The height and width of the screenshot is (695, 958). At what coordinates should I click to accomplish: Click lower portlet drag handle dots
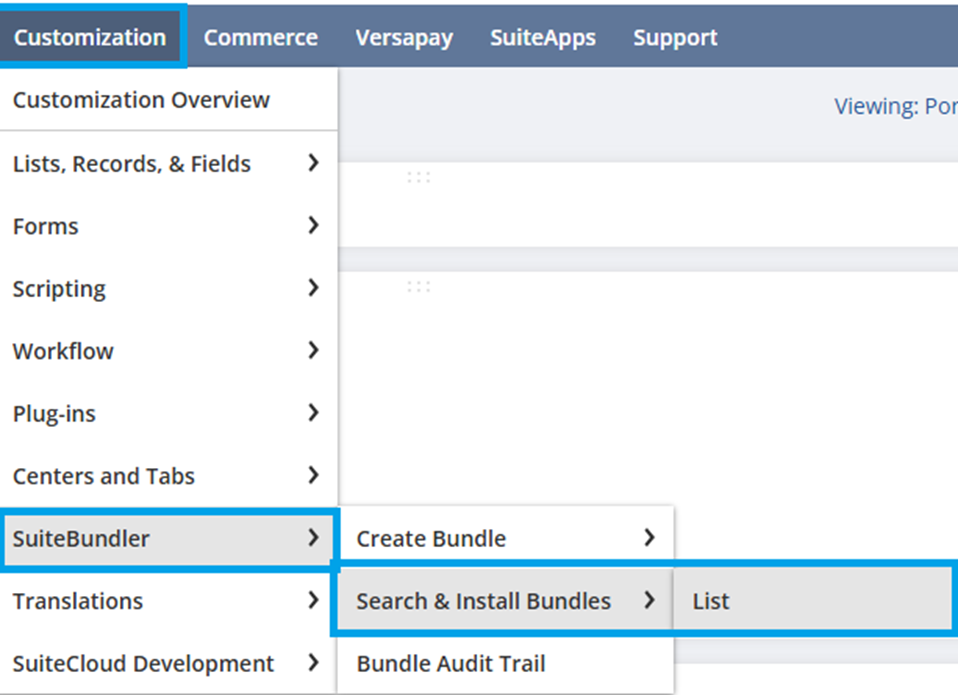pos(419,286)
